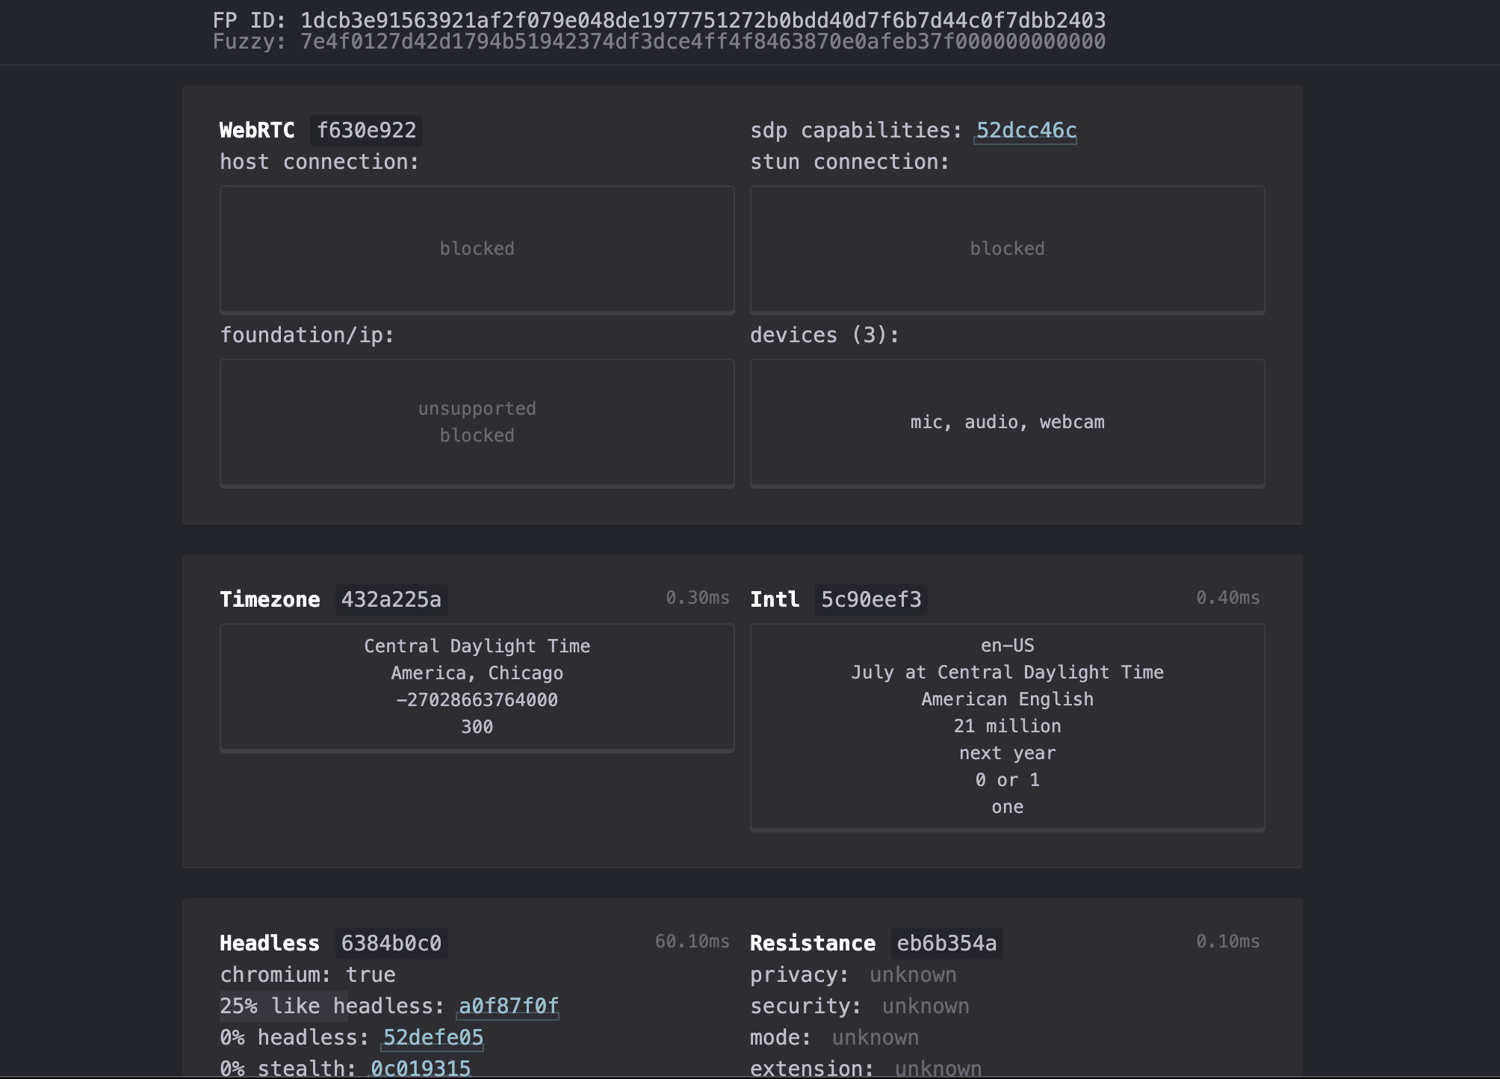1500x1079 pixels.
Task: Click Resistance hash eb6b354a
Action: [x=946, y=944]
